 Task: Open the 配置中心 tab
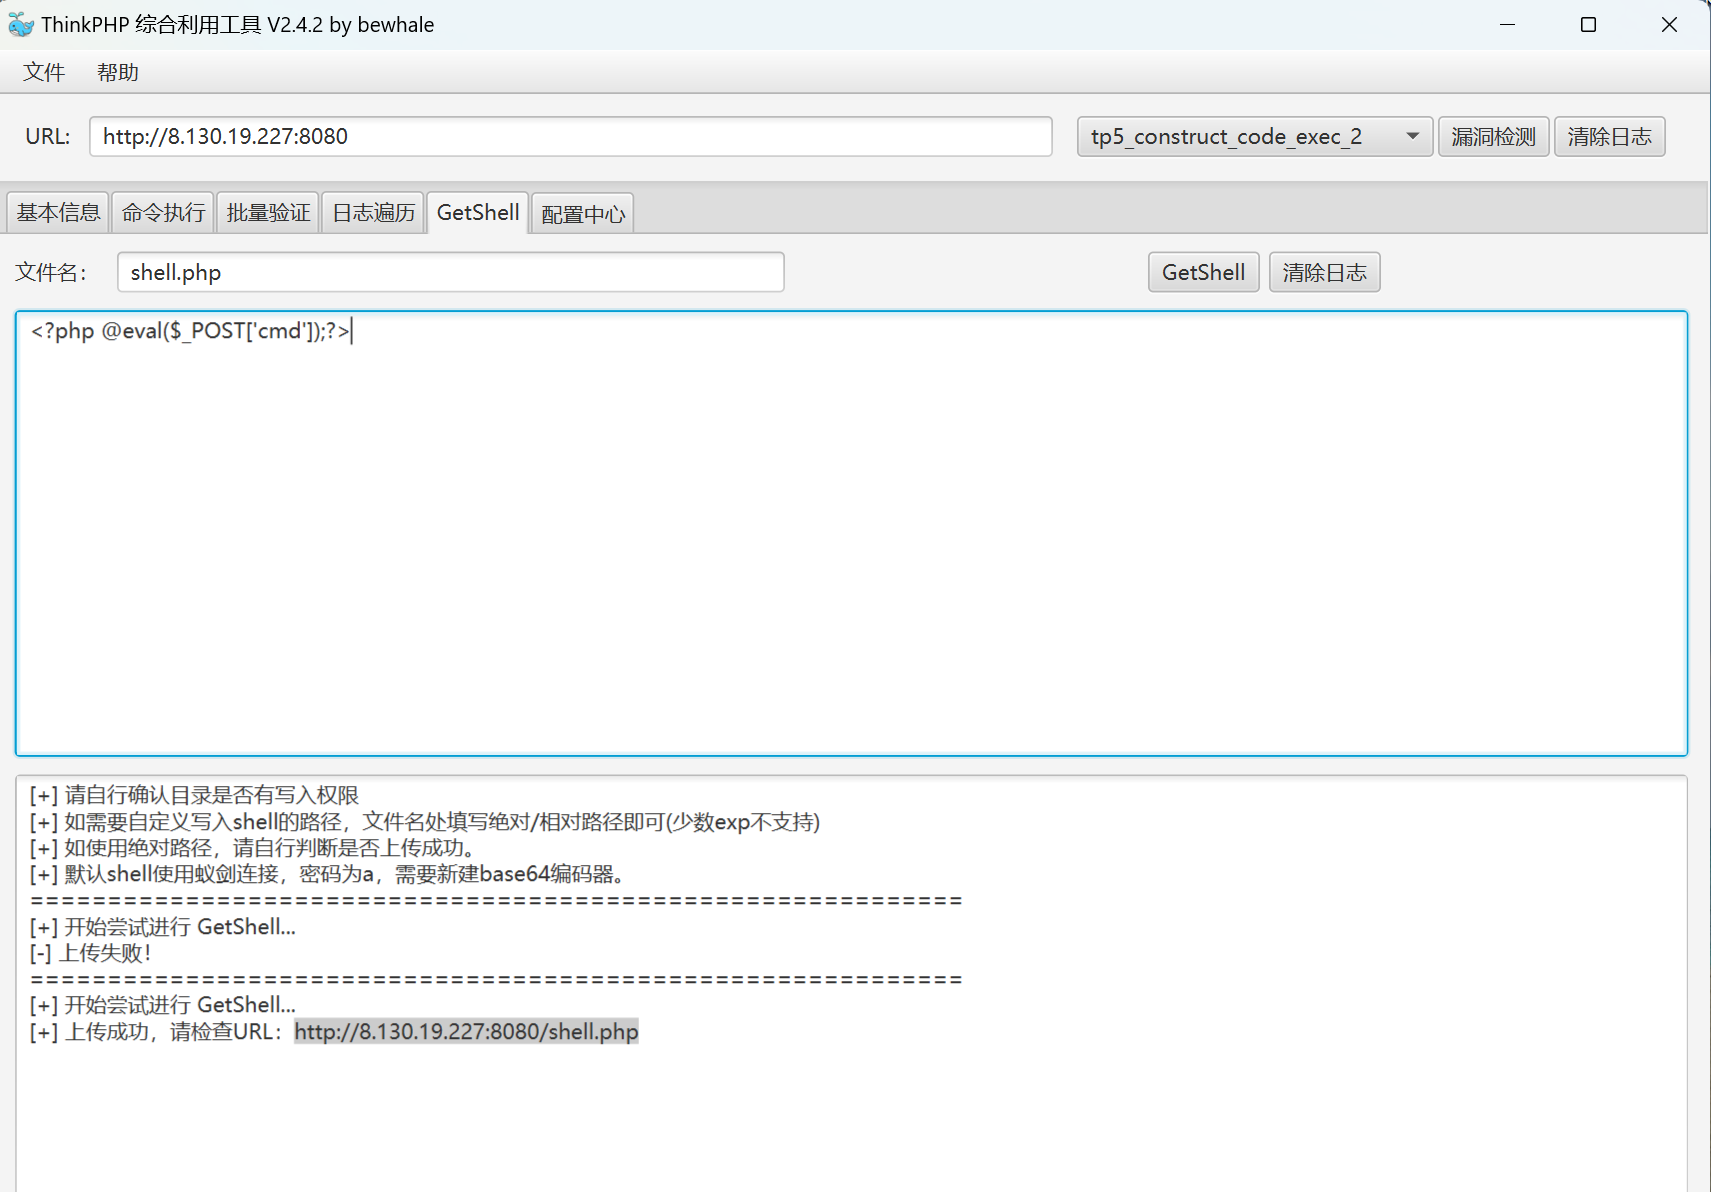point(583,214)
